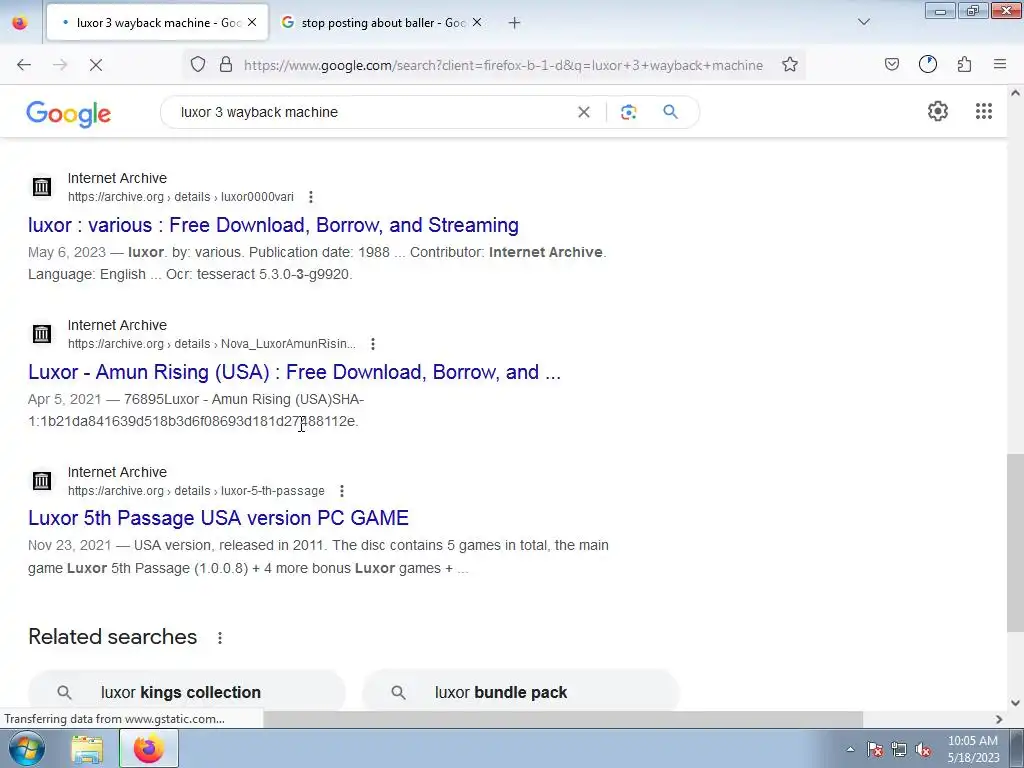Open the Extensions puzzle piece icon
1024x768 pixels.
point(964,64)
